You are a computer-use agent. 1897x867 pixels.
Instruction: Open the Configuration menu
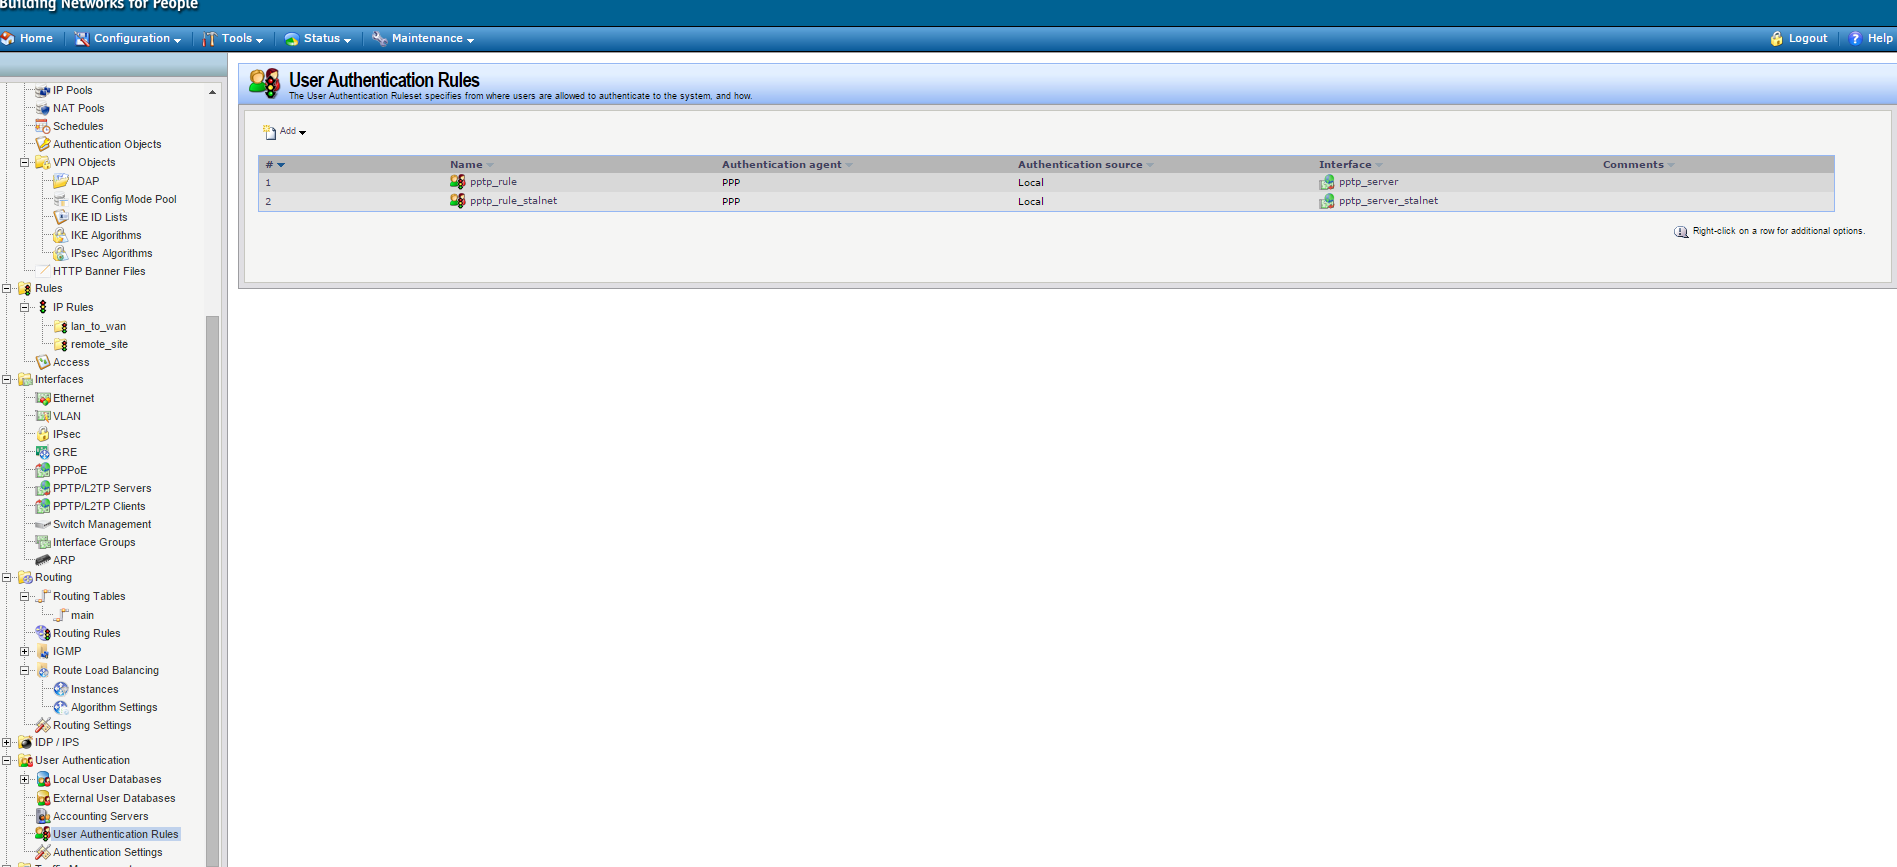[128, 38]
